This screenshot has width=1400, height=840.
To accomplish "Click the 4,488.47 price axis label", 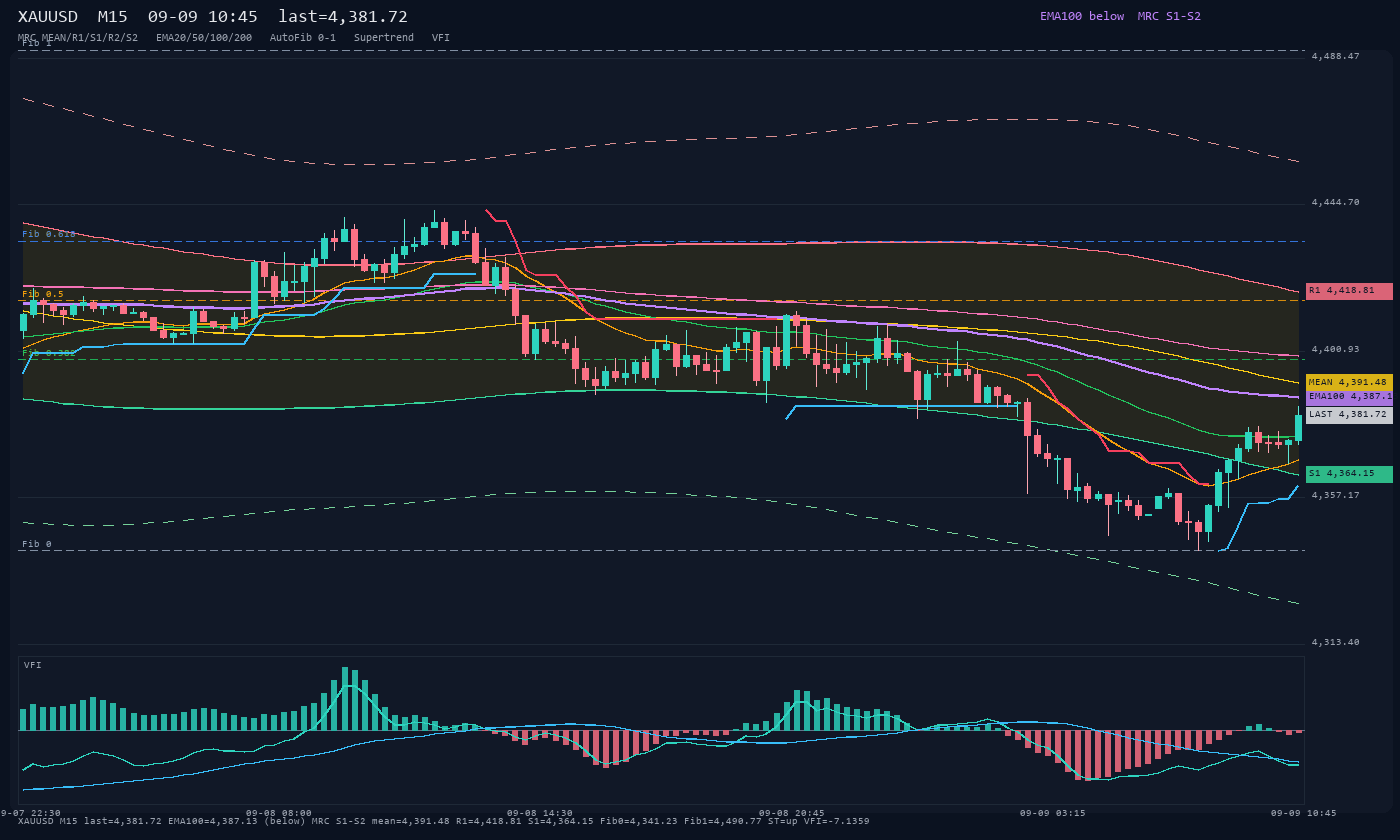I will tap(1336, 56).
